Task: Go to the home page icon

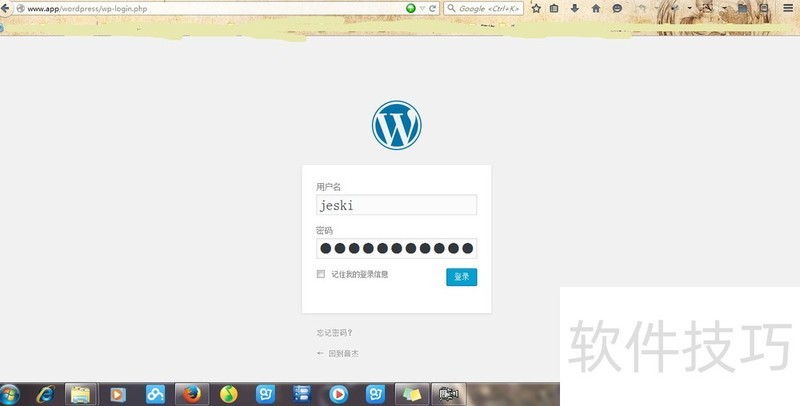Action: point(596,9)
